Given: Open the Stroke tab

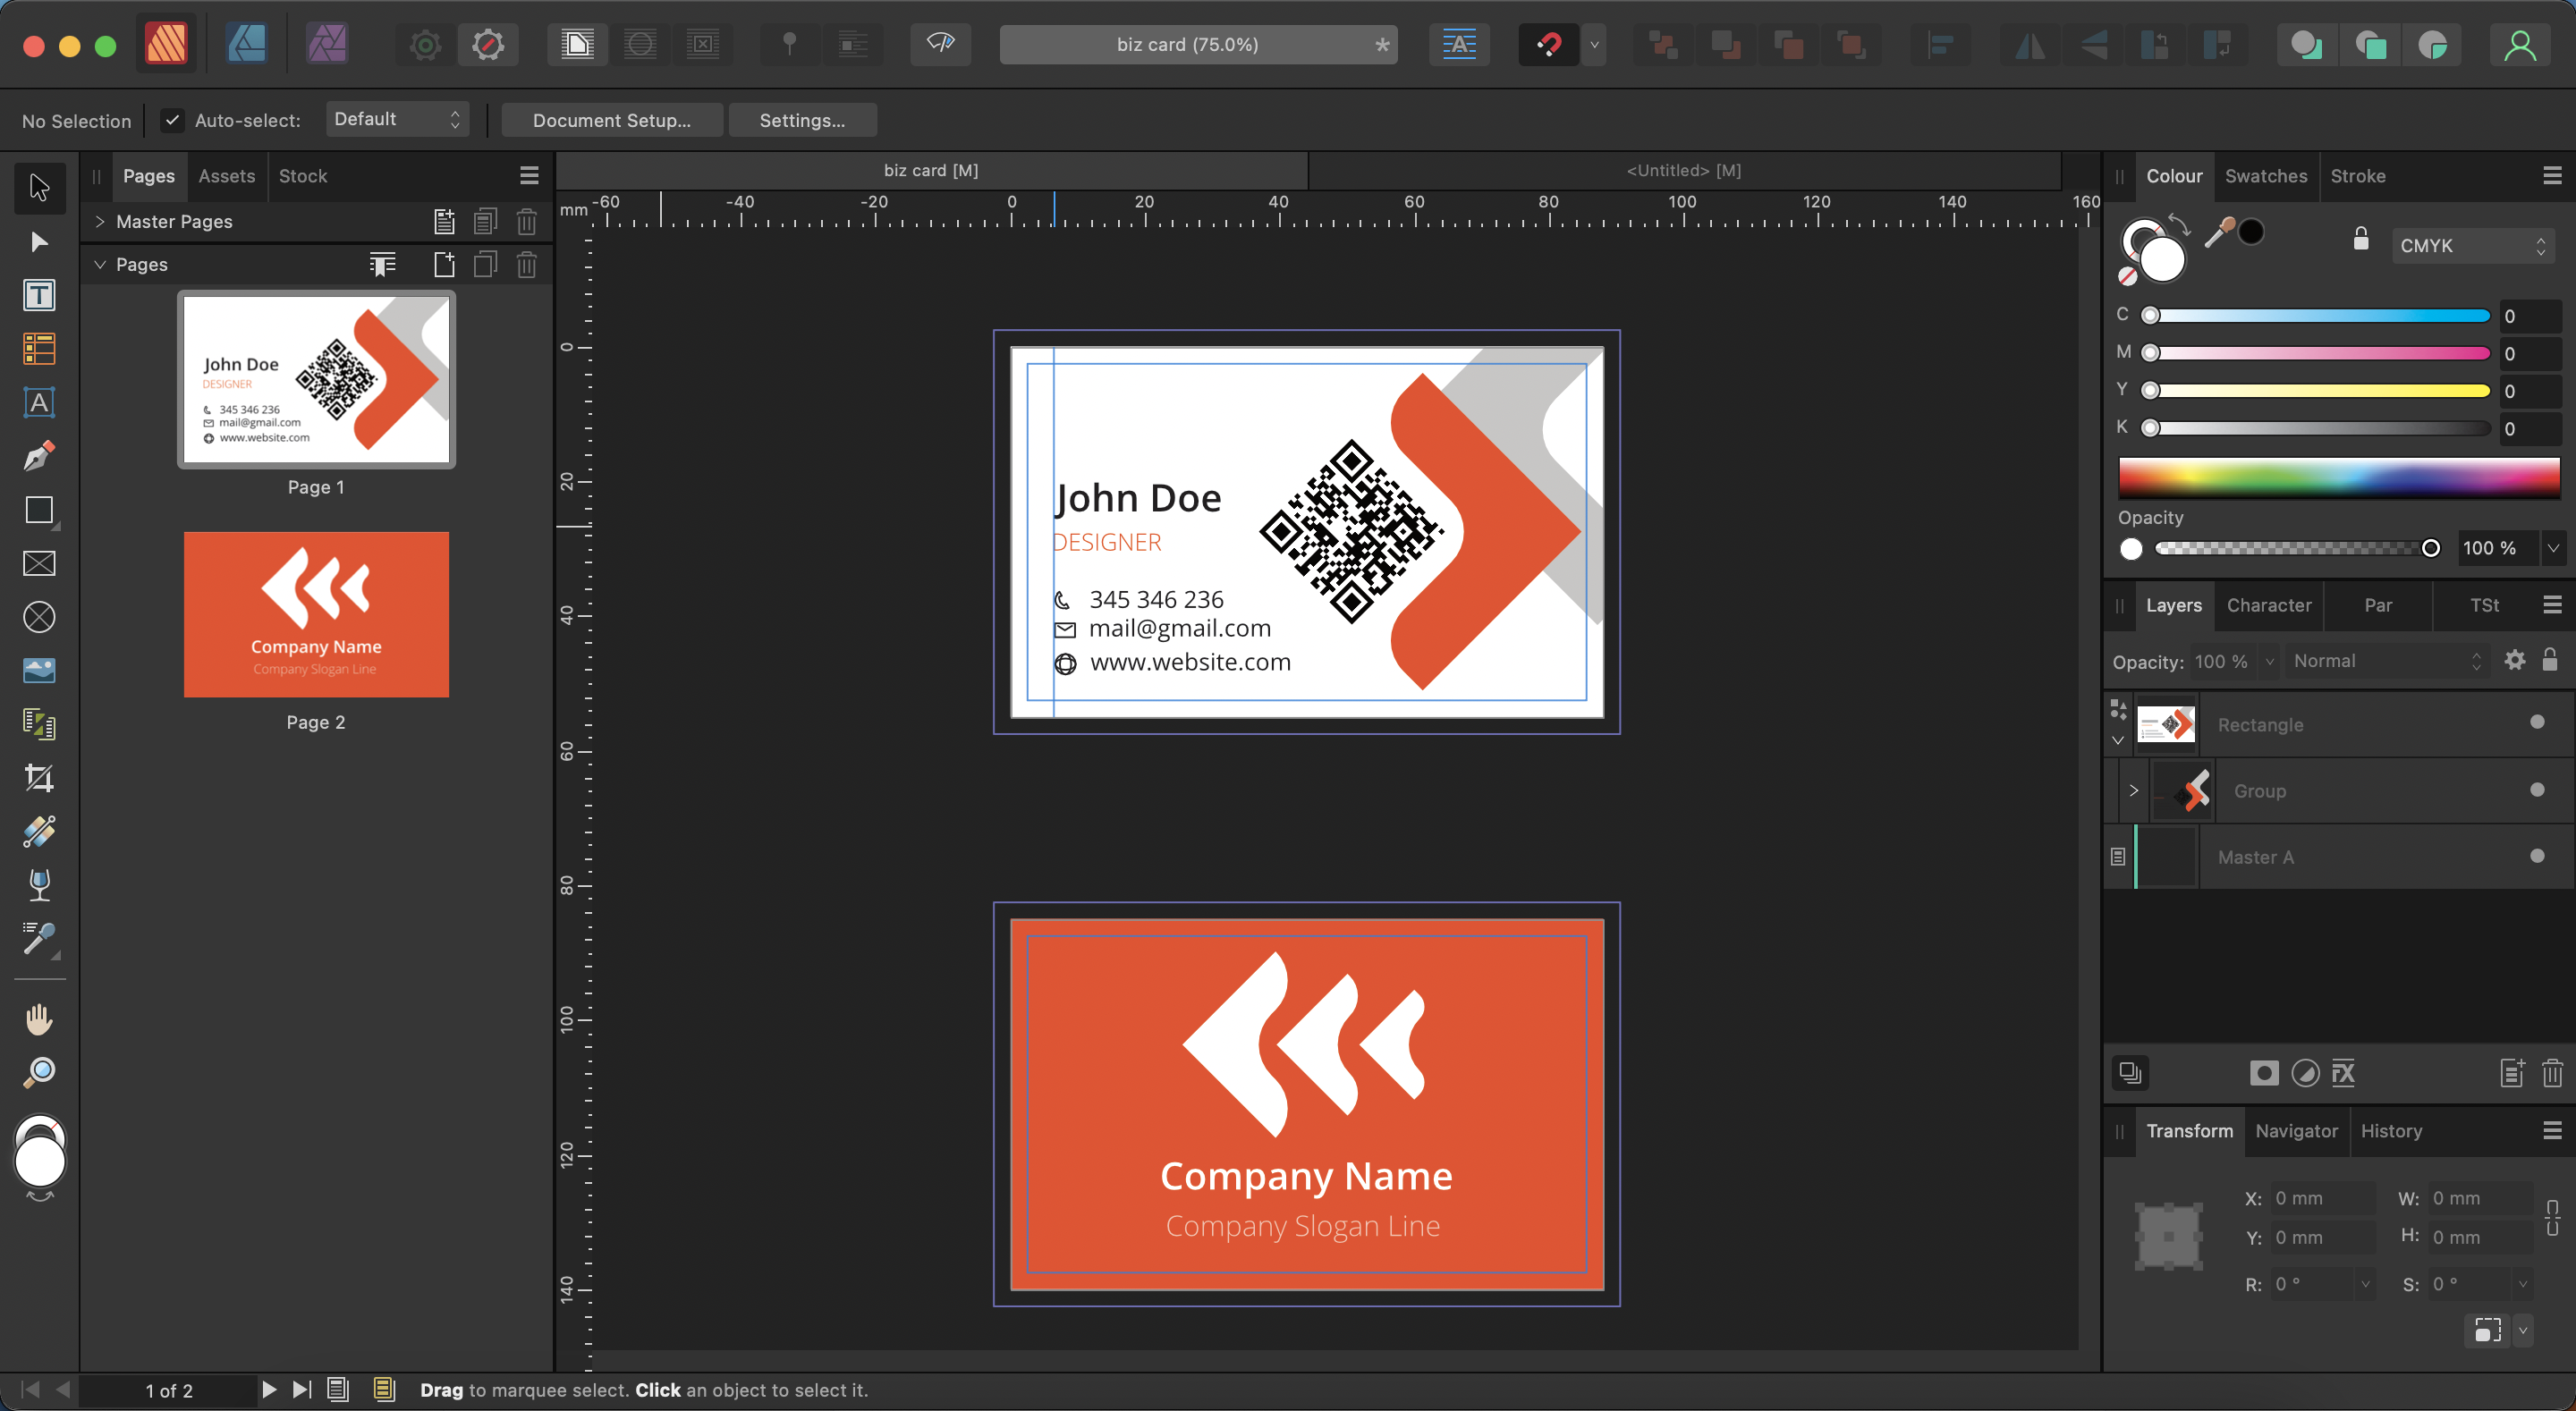Looking at the screenshot, I should 2358,176.
